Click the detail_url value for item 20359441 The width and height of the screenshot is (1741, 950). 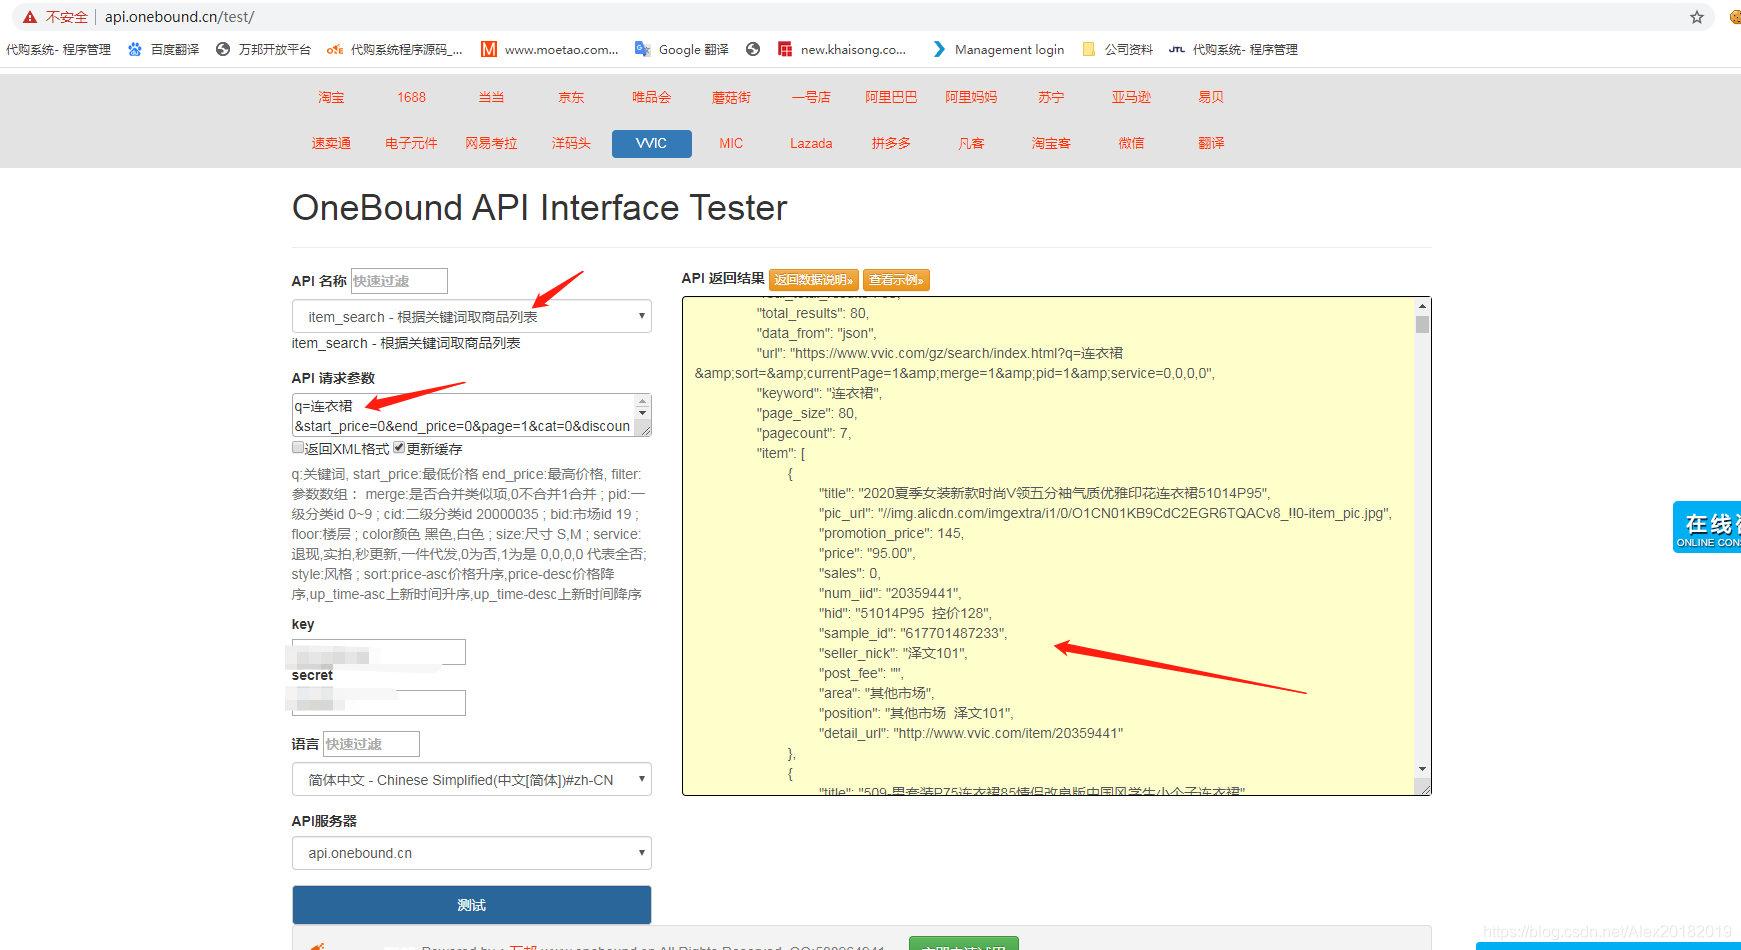click(x=1008, y=733)
